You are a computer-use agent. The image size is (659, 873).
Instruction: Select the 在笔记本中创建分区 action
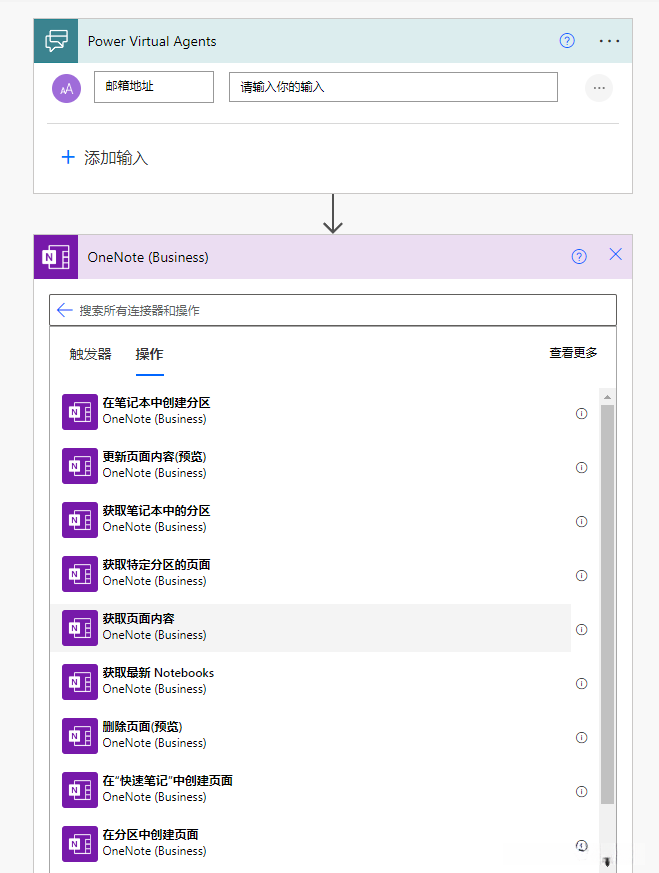click(156, 403)
